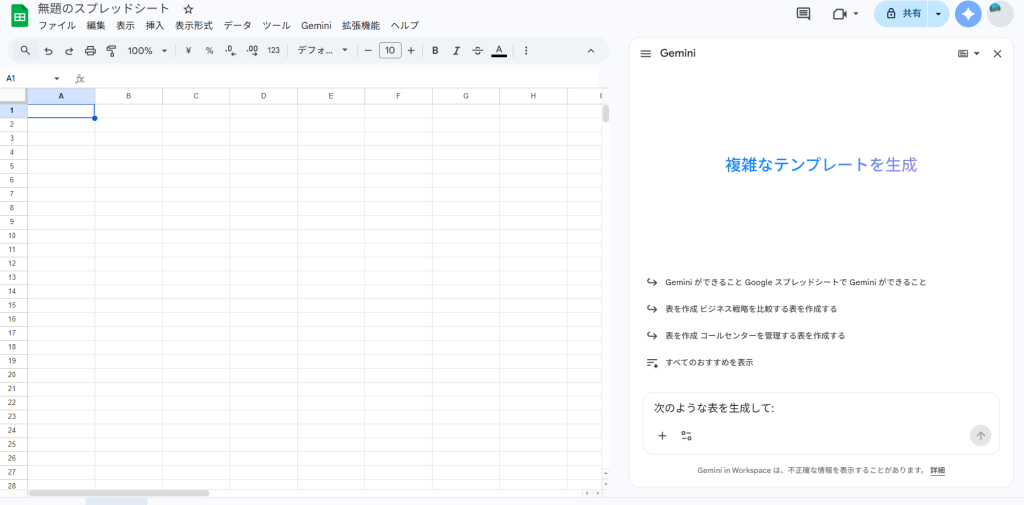Viewport: 1024px width, 505px height.
Task: Click the plus icon in Gemini prompt box
Action: point(662,436)
